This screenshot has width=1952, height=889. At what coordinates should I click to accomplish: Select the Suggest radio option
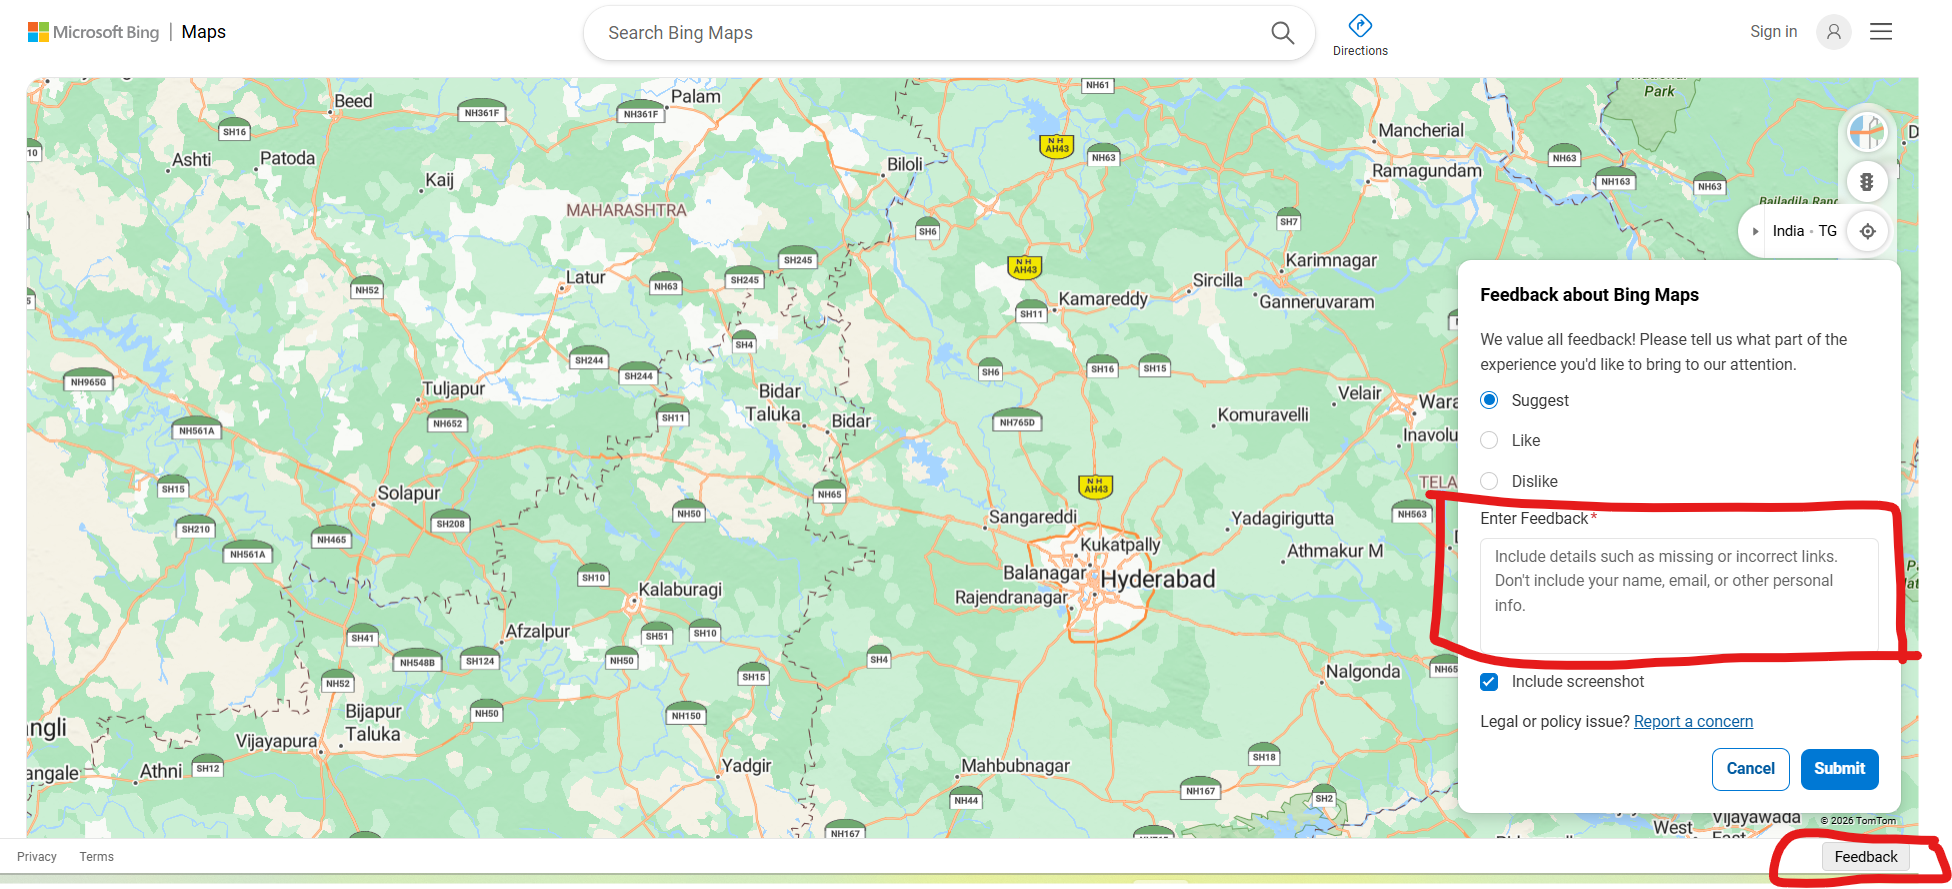coord(1489,400)
